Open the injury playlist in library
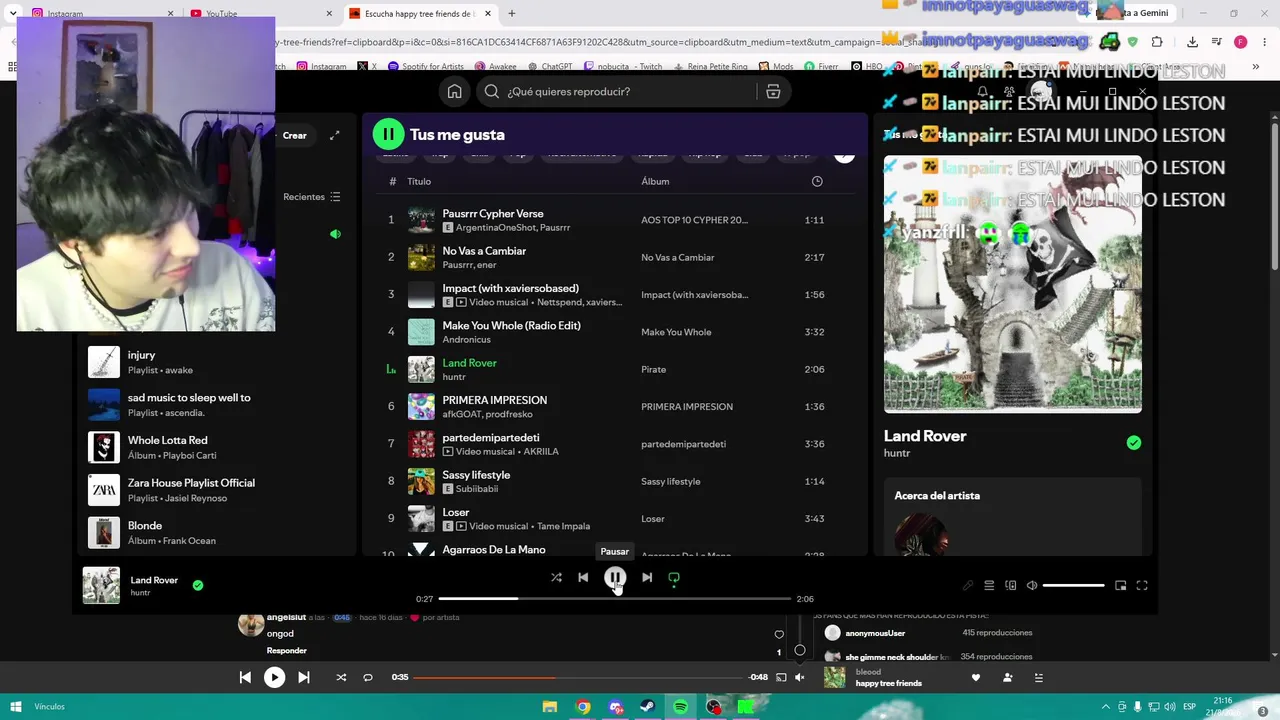This screenshot has width=1280, height=720. (217, 362)
